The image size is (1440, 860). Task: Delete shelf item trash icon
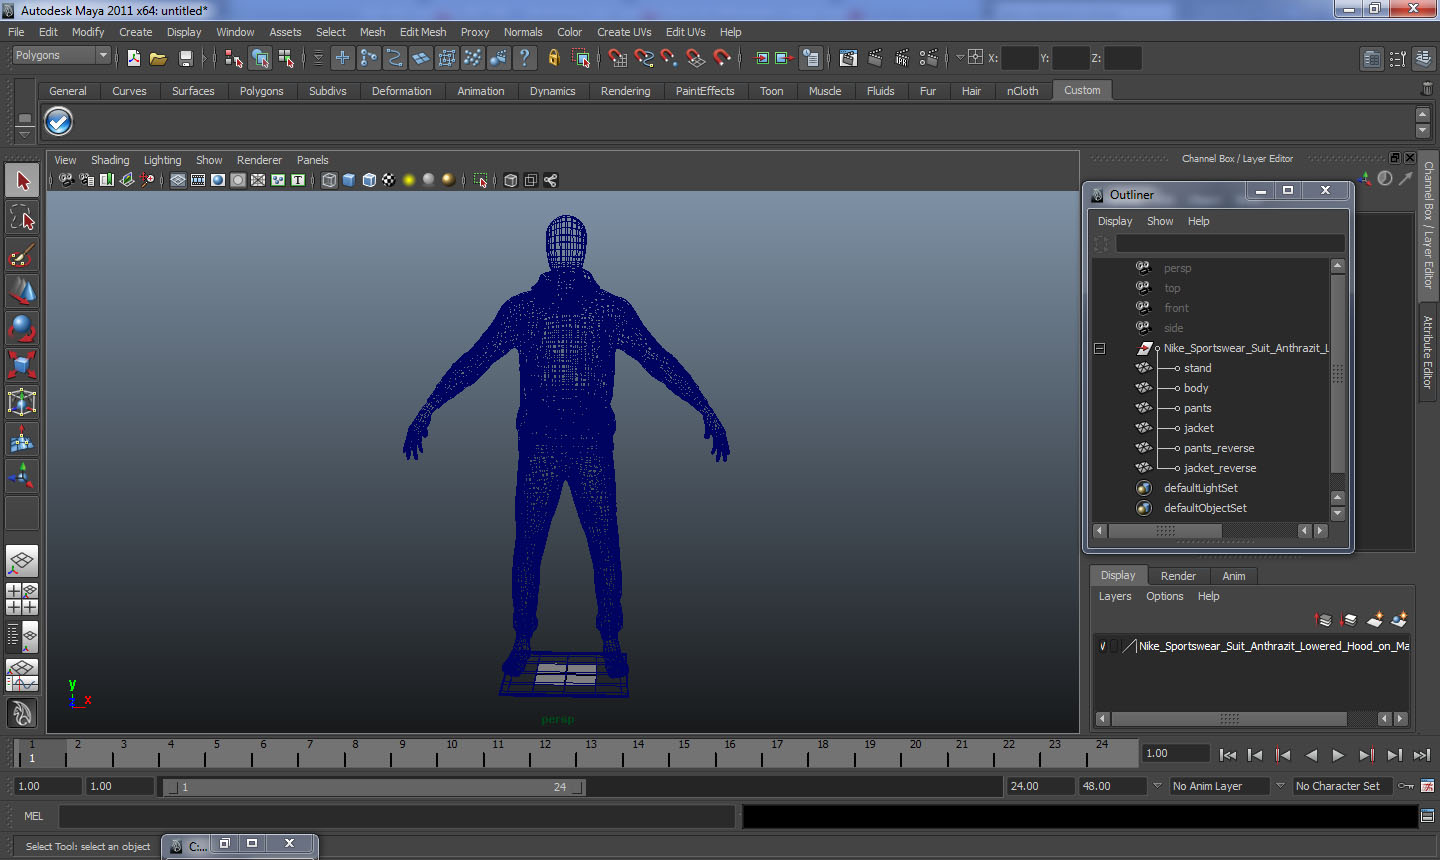(1427, 90)
